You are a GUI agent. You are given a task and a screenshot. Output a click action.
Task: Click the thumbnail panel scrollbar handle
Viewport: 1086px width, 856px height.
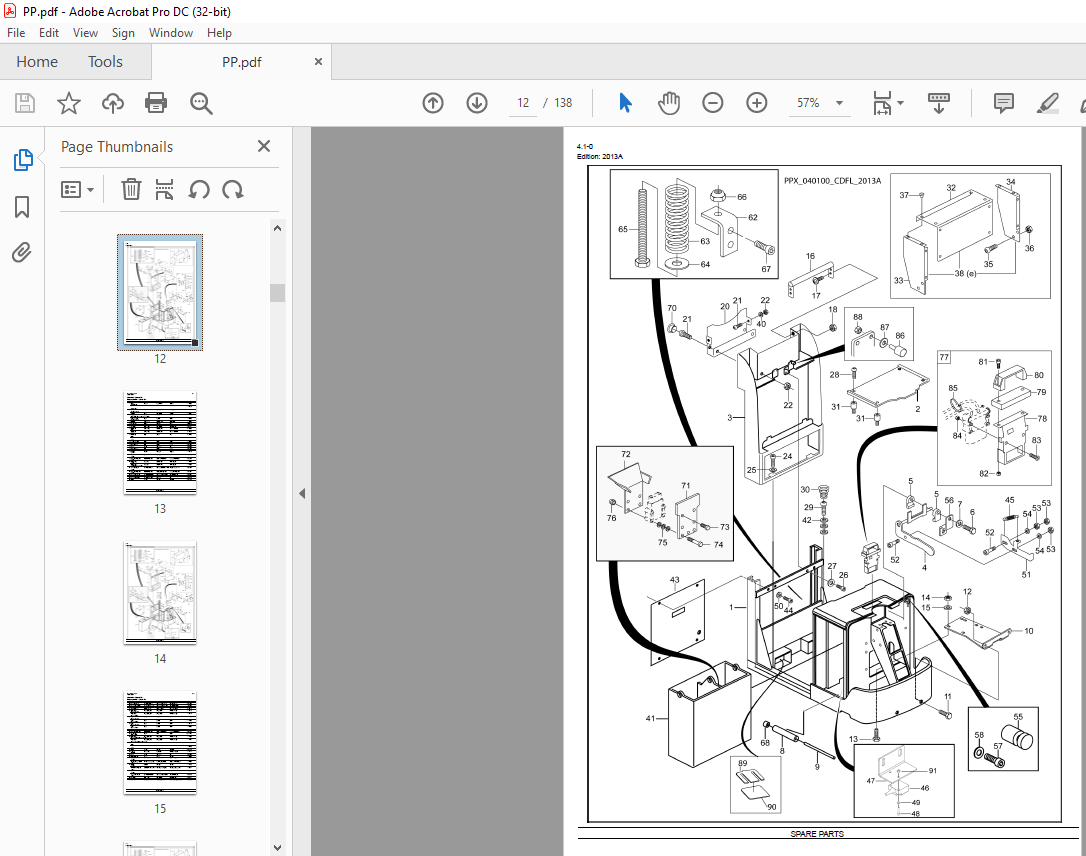(x=278, y=292)
